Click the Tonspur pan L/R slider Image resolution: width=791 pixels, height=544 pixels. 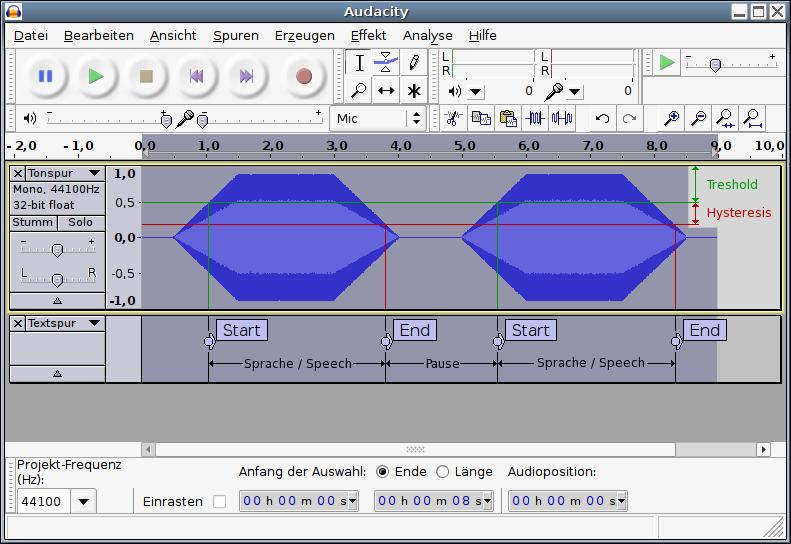tap(58, 280)
